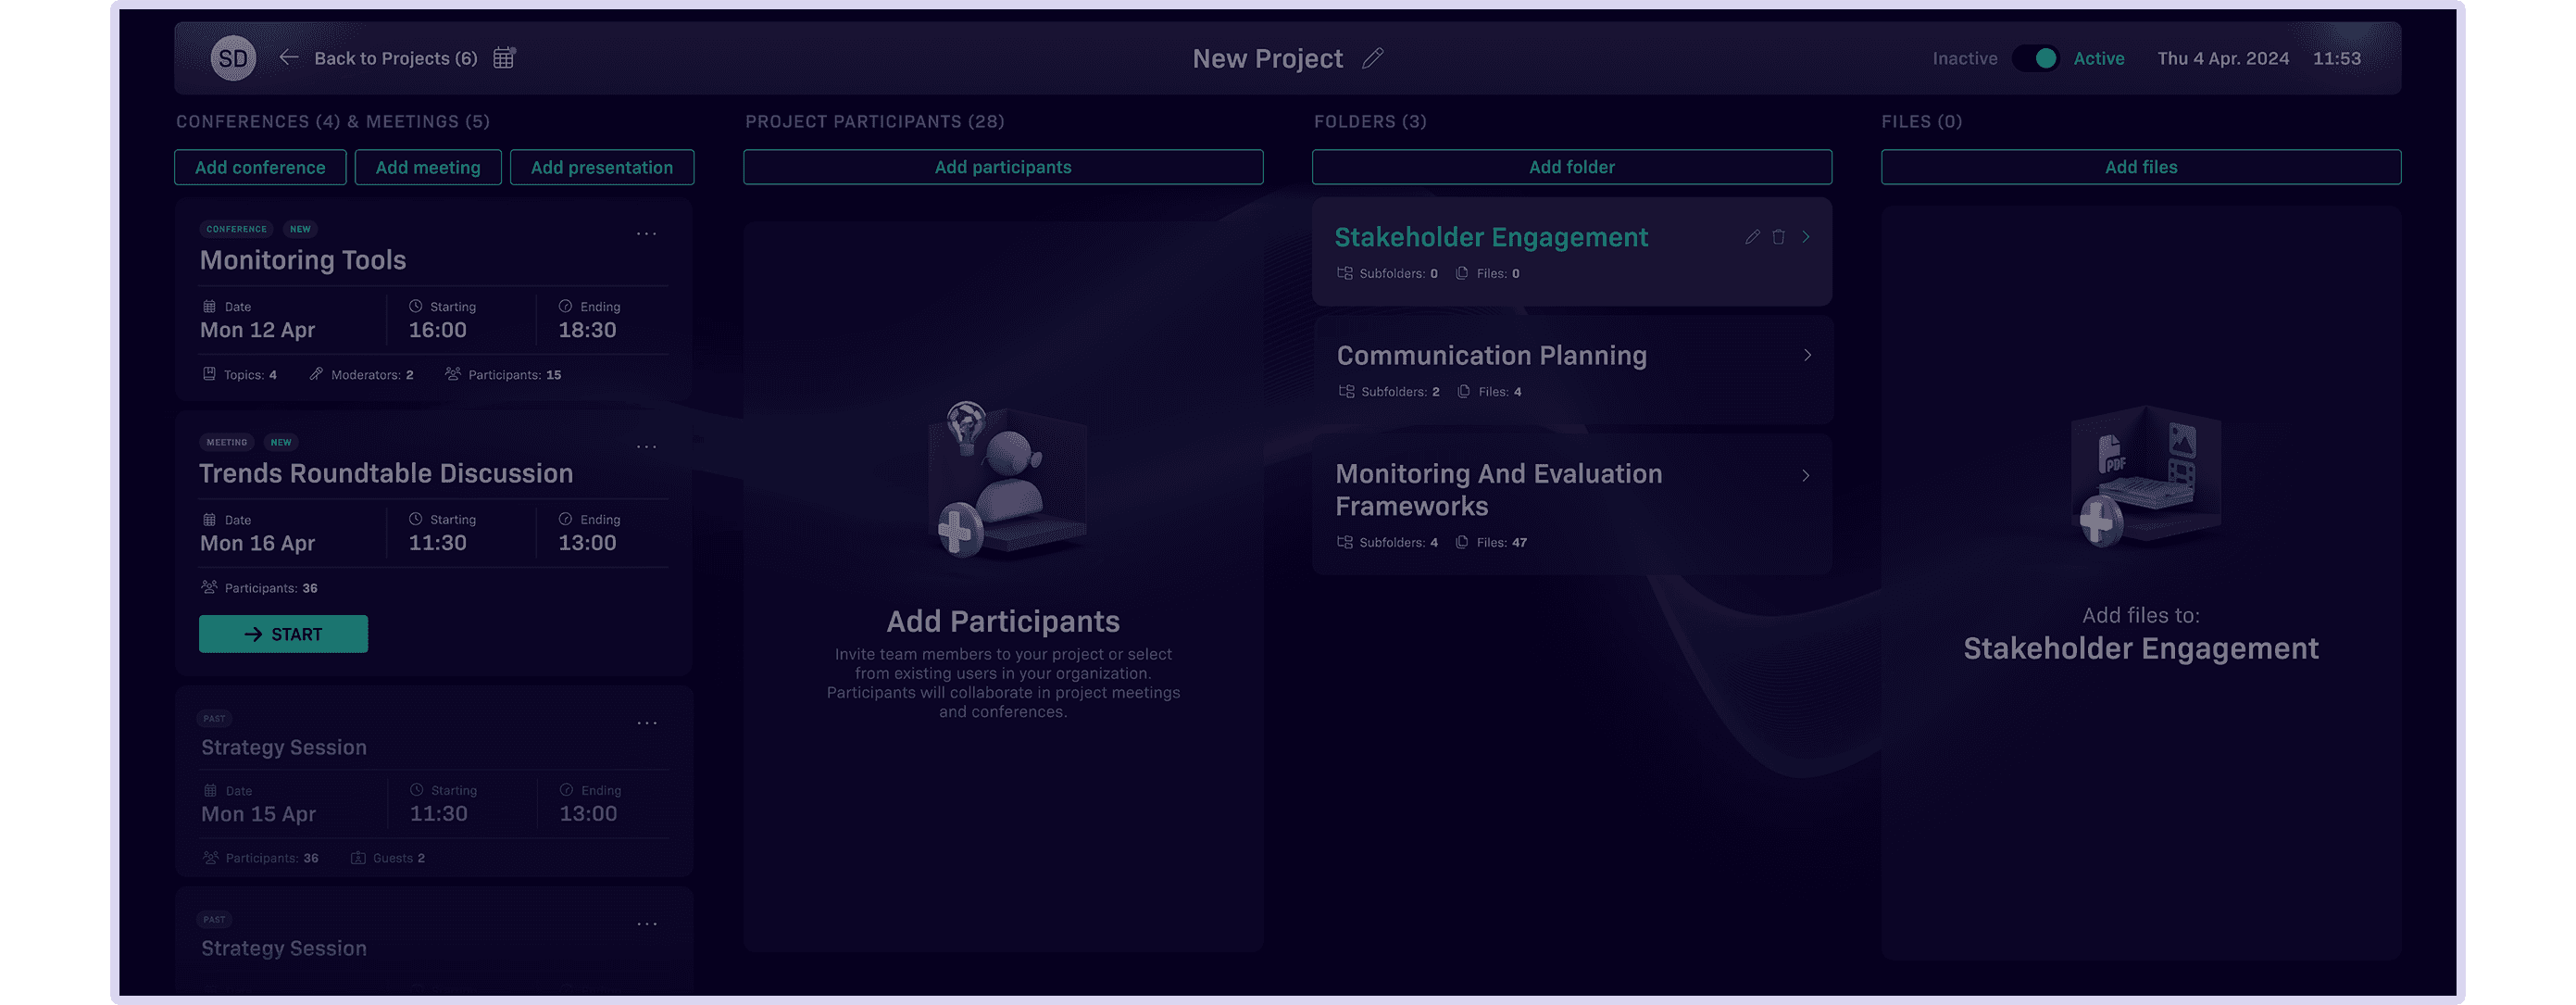
Task: Select the Communication Planning folder title
Action: [x=1491, y=356]
